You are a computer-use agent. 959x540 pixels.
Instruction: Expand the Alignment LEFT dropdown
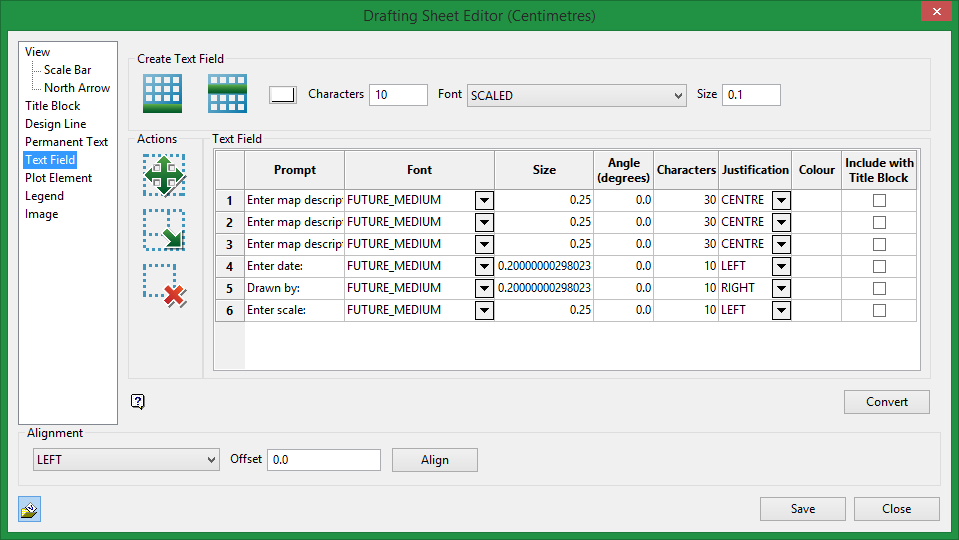125,460
